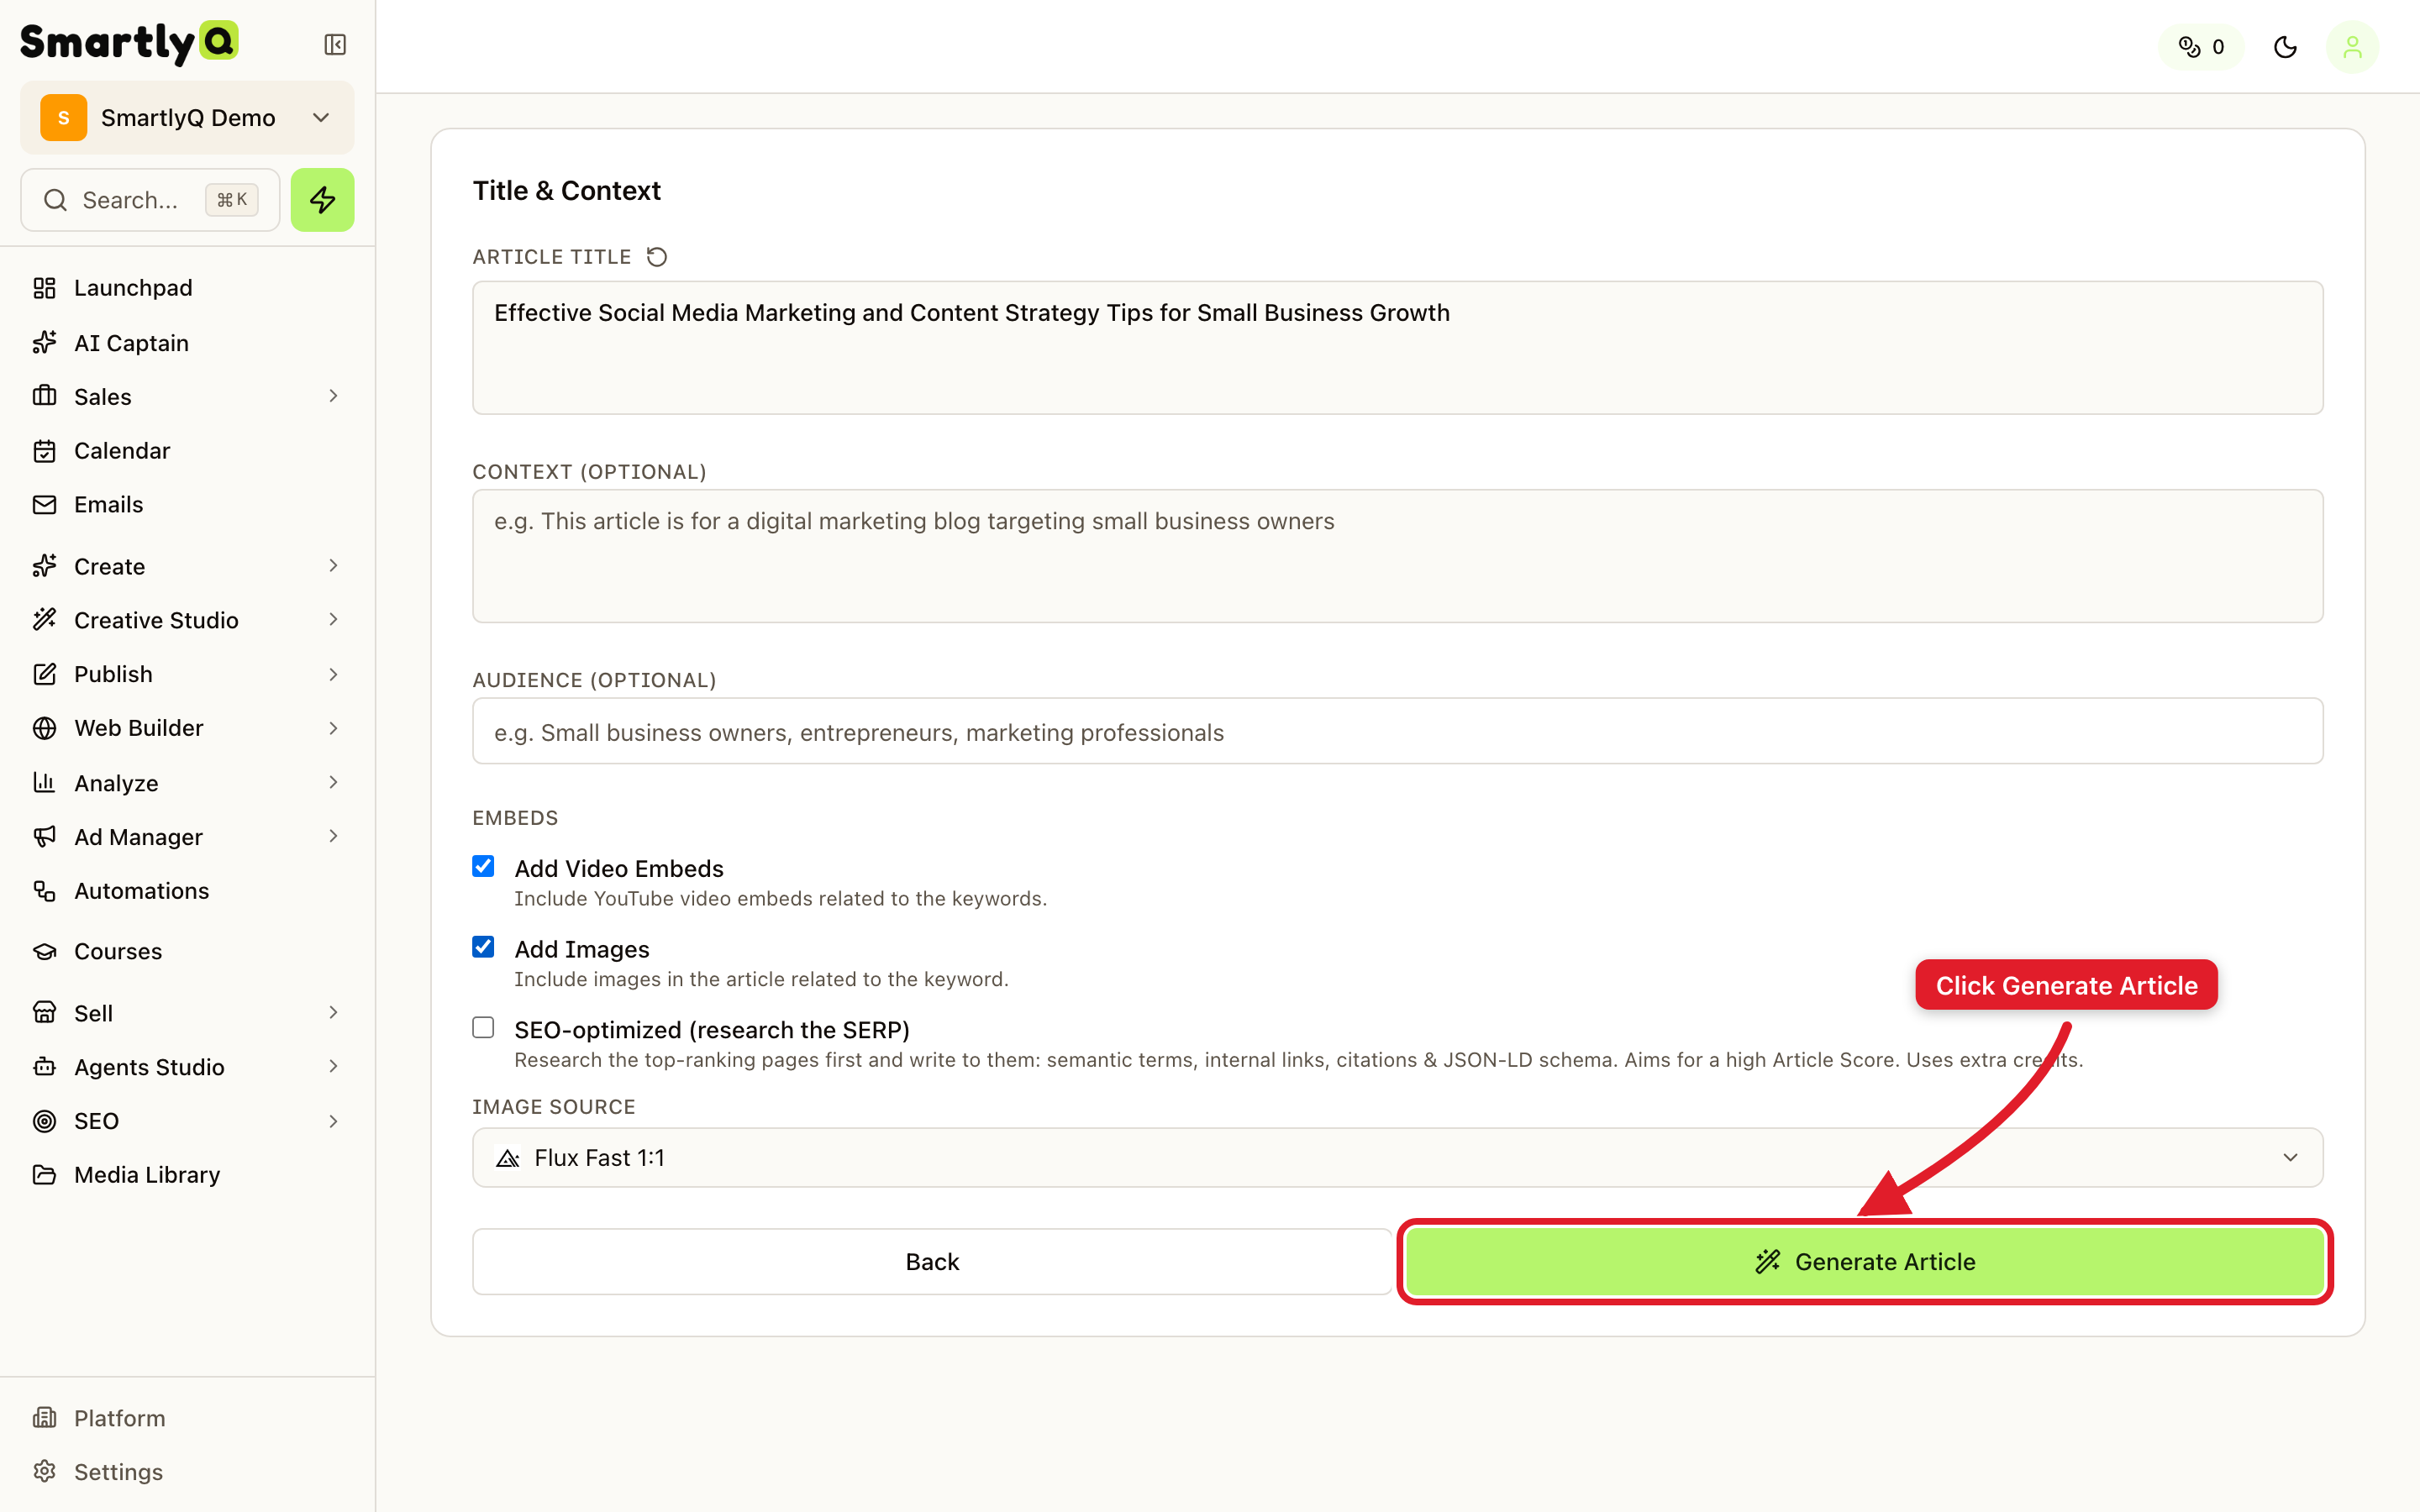Image resolution: width=2420 pixels, height=1512 pixels.
Task: Collapse the sidebar panel icon
Action: pyautogui.click(x=335, y=45)
